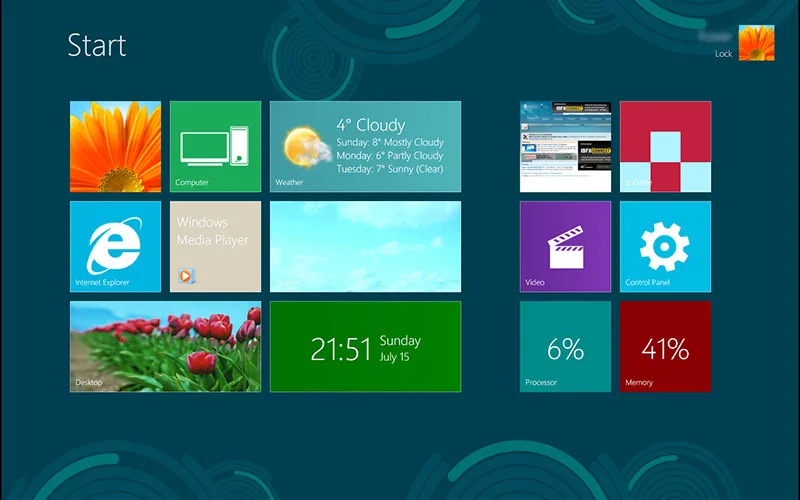Screen dimensions: 800x500
Task: Open the Computer tile
Action: tap(215, 146)
